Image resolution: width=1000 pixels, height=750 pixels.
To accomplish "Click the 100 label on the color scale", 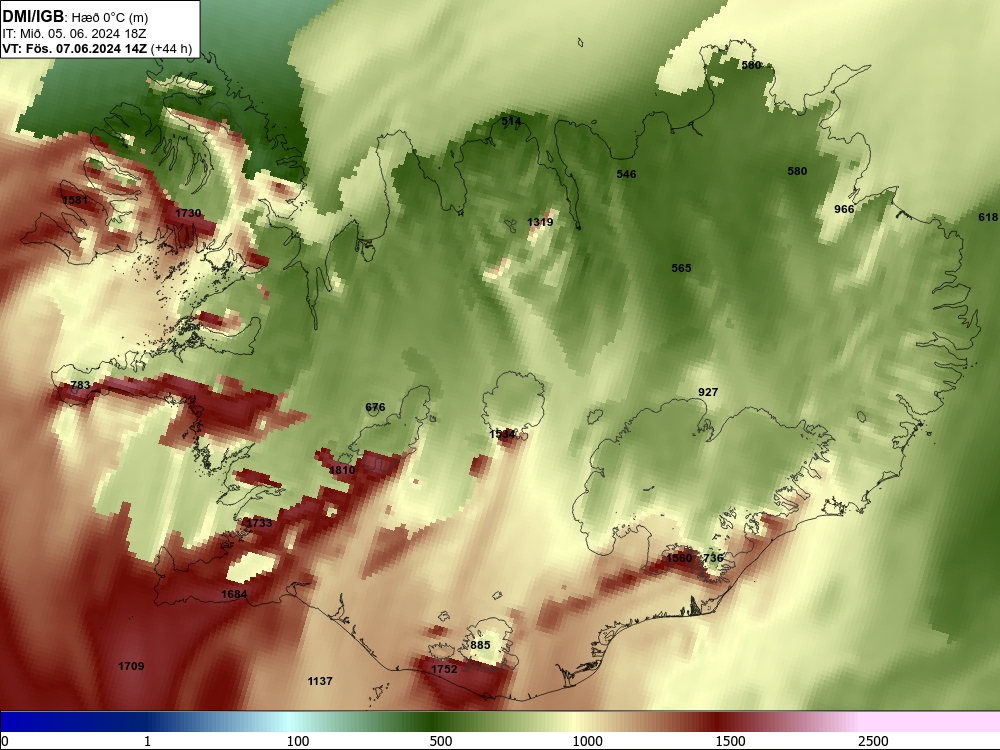I will pos(298,741).
